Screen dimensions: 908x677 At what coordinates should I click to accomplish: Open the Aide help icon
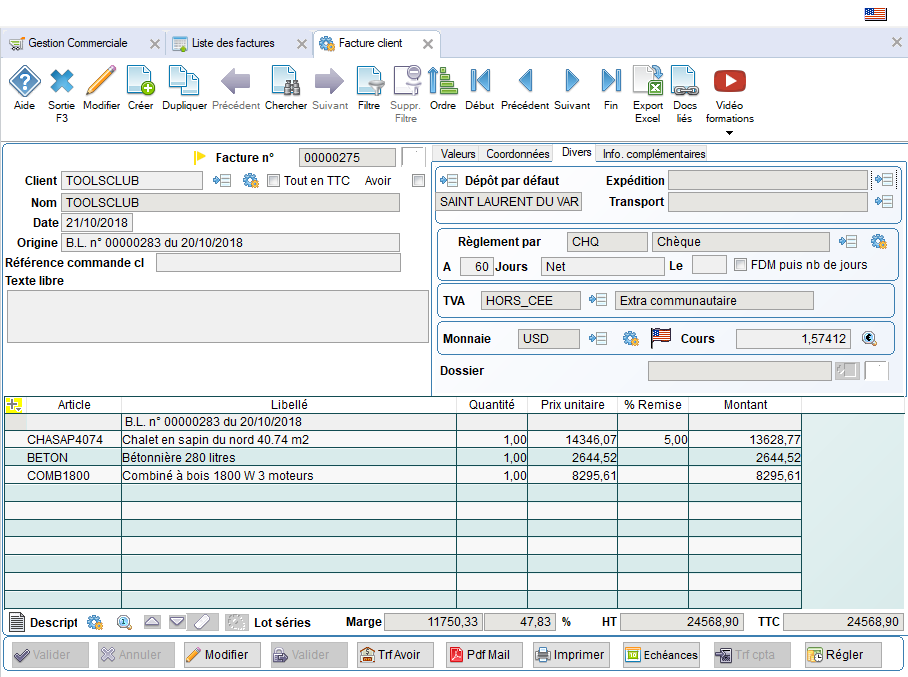pos(24,81)
